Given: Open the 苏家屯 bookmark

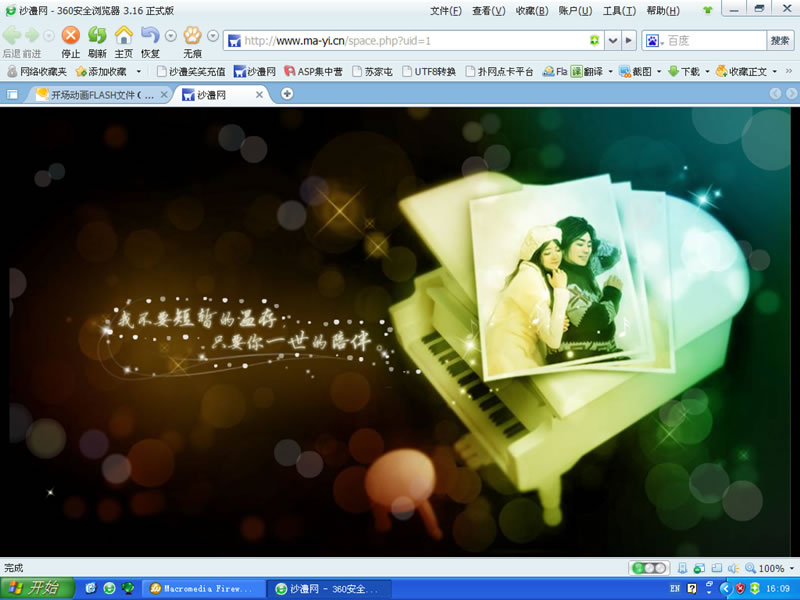Looking at the screenshot, I should 372,72.
